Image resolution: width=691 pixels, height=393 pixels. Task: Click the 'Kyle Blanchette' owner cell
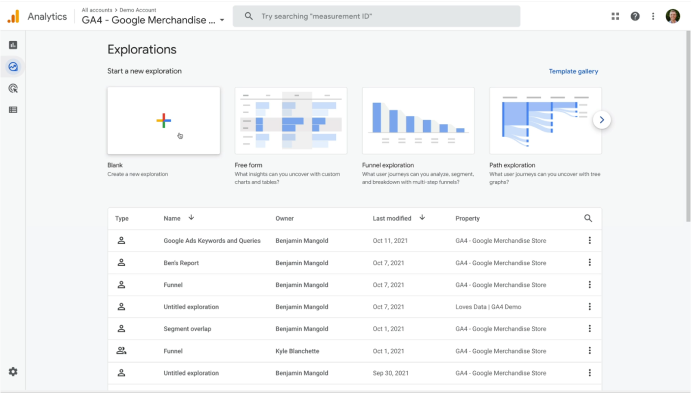297,351
